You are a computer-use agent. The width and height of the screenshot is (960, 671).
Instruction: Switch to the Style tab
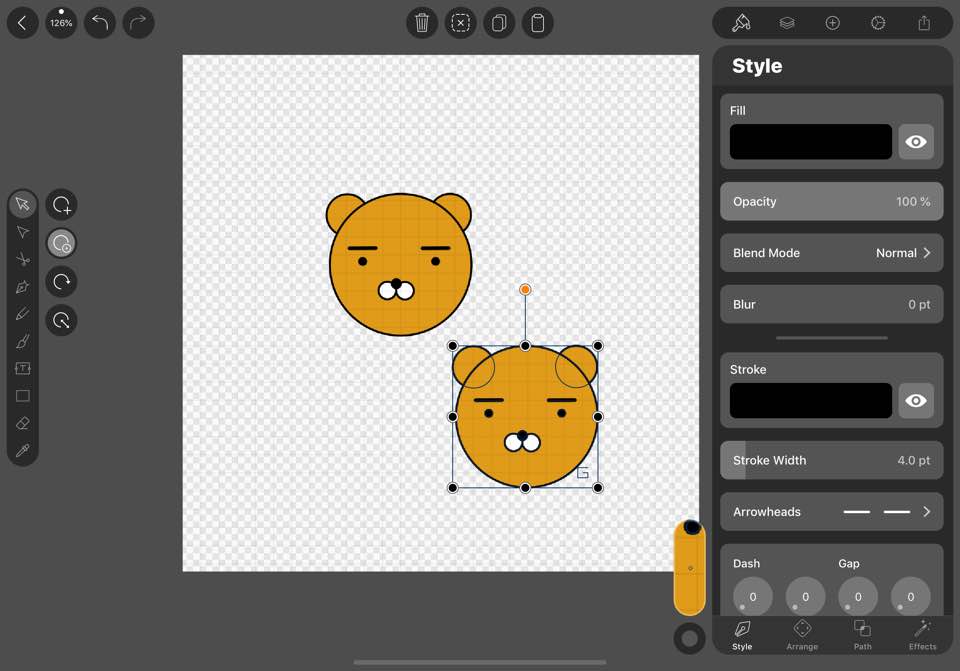pyautogui.click(x=742, y=635)
